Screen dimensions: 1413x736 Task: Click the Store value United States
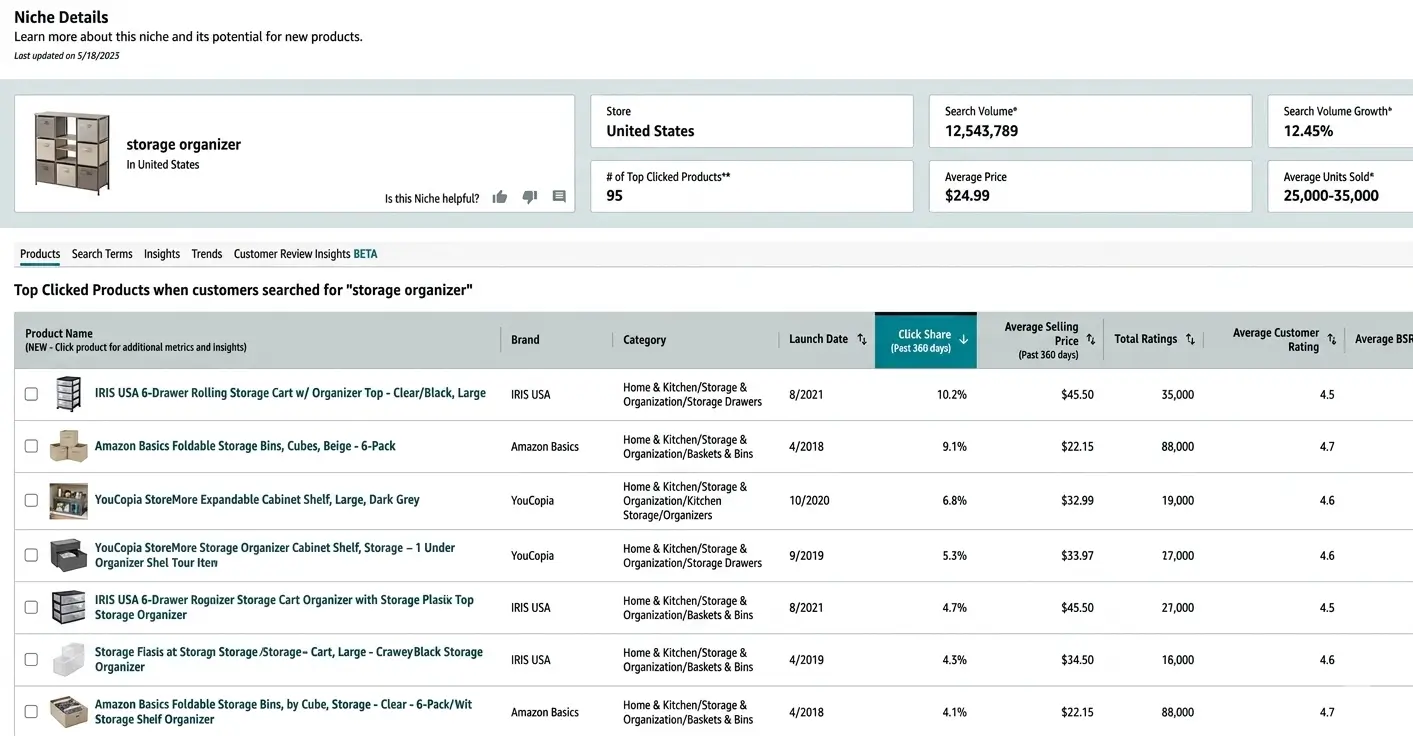(650, 131)
